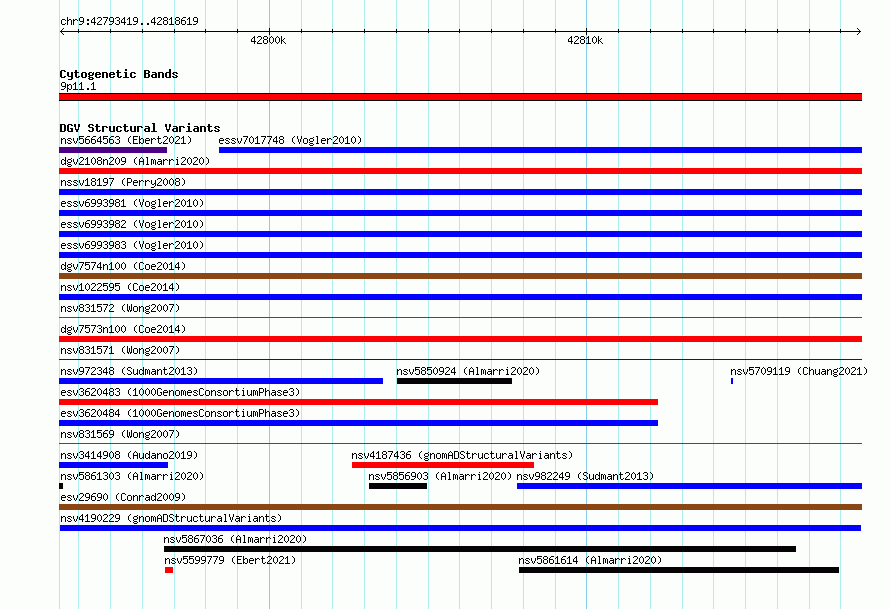Click the 9p11.1 band label

tap(78, 86)
